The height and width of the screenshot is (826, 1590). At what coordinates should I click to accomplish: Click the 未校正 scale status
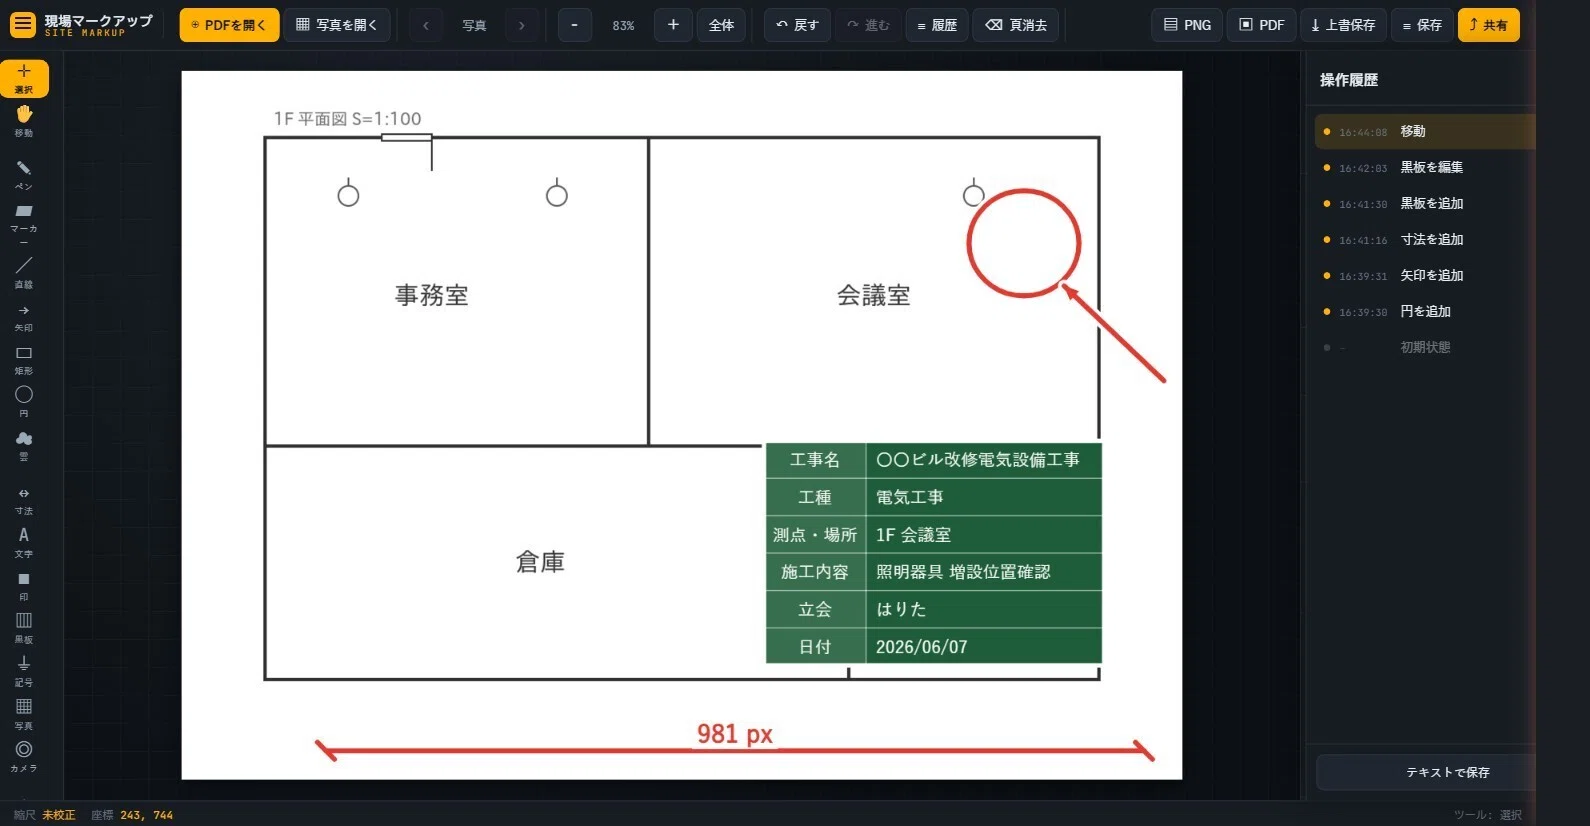59,815
